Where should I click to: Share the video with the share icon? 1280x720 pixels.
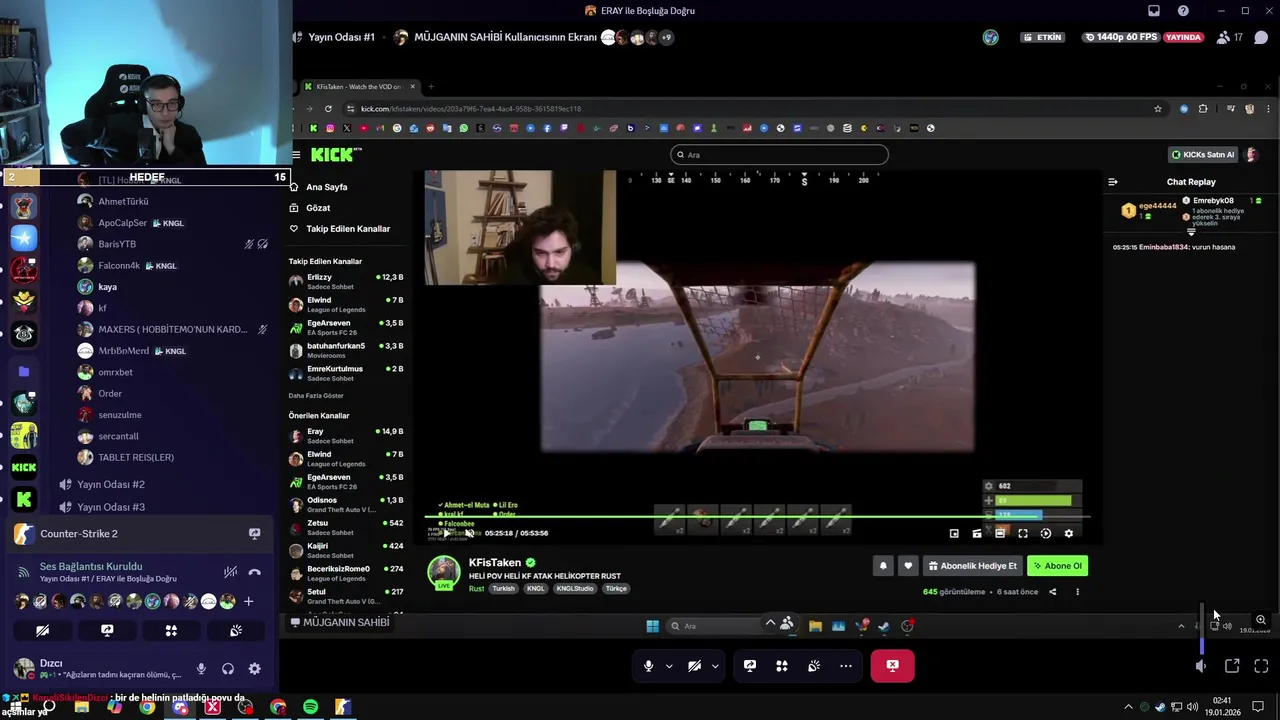1052,592
